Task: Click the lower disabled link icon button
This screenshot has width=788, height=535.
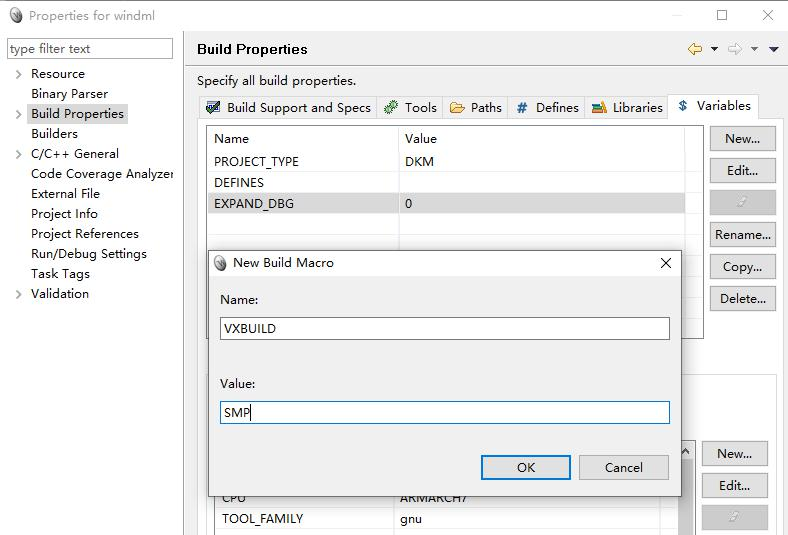Action: point(734,517)
